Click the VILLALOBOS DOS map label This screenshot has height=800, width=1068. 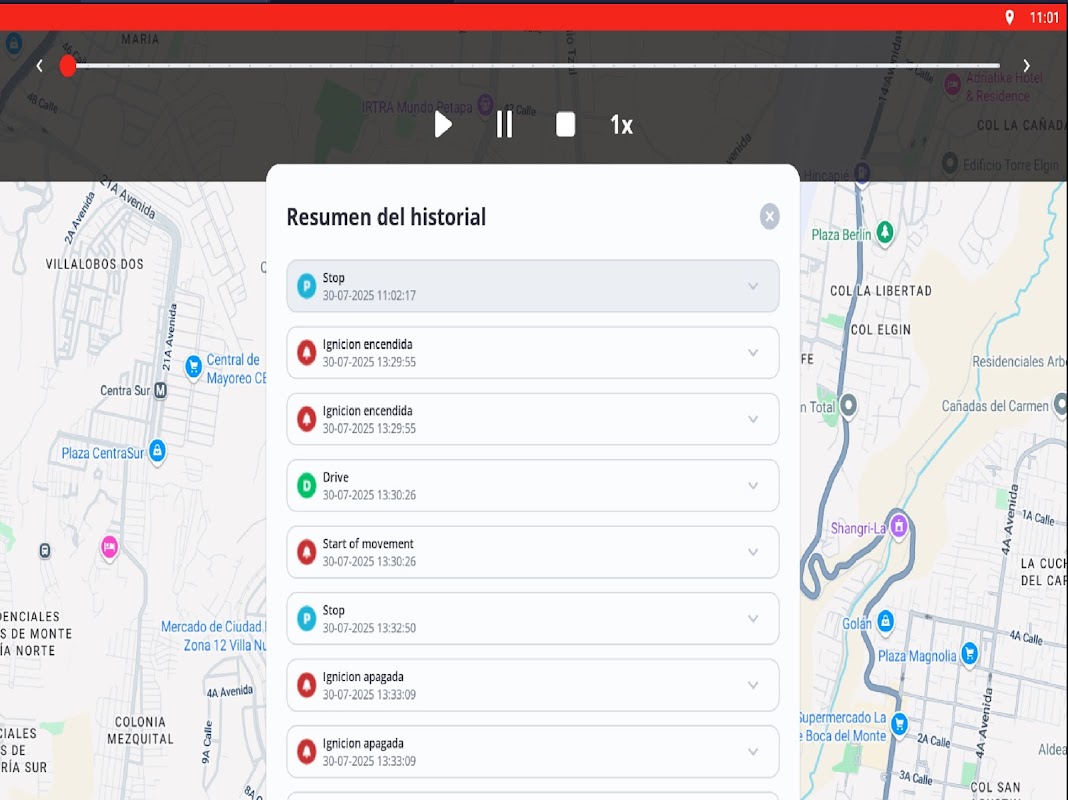95,264
